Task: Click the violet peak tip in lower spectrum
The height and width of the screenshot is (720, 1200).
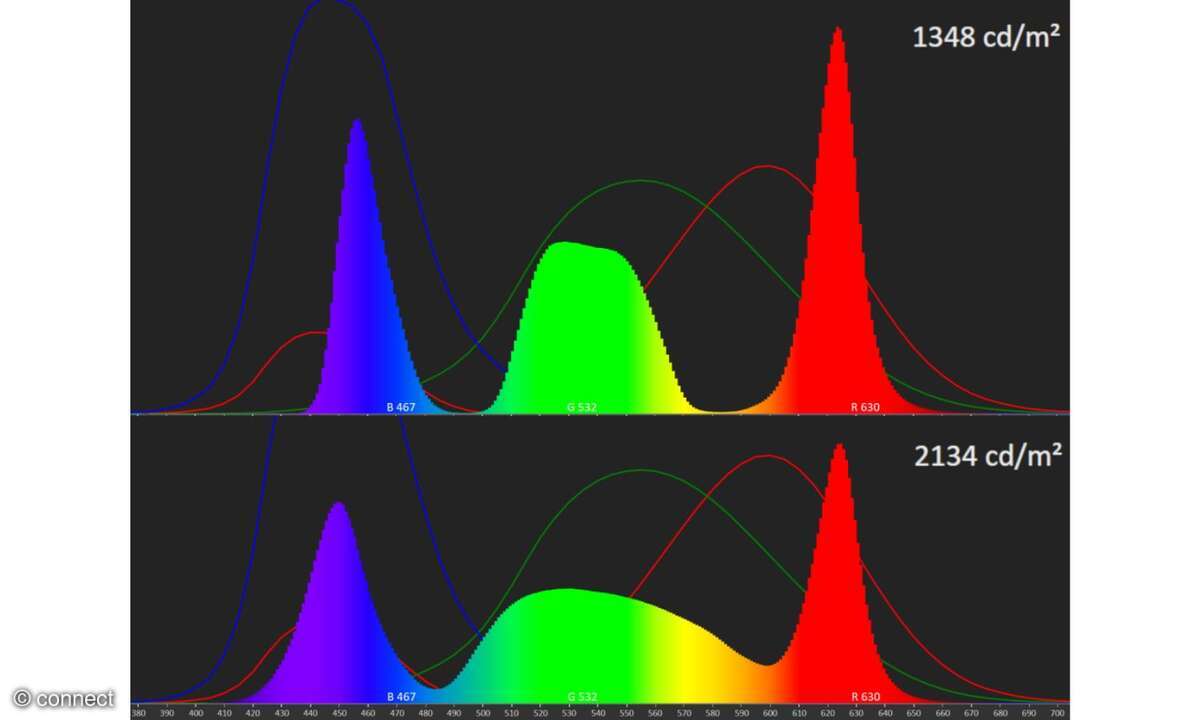Action: tap(339, 506)
